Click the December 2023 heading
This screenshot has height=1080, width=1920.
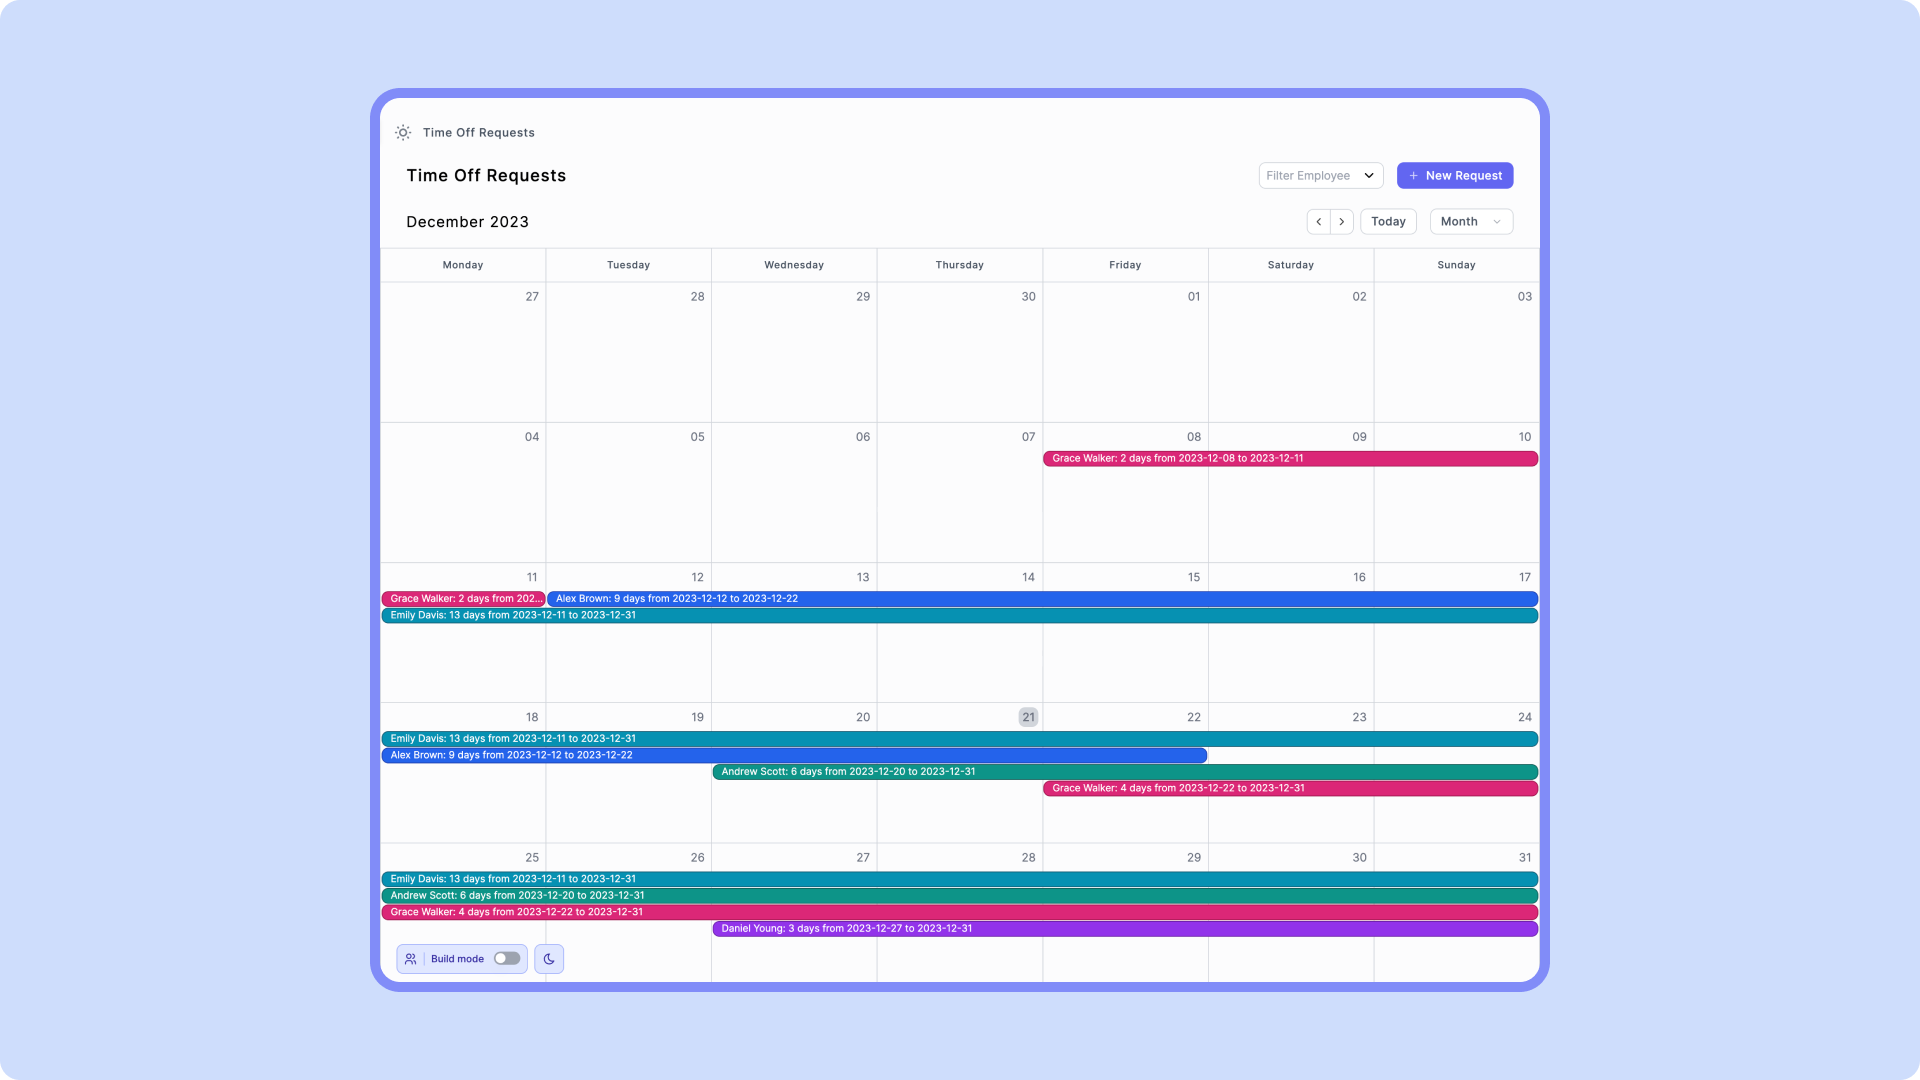(x=467, y=221)
